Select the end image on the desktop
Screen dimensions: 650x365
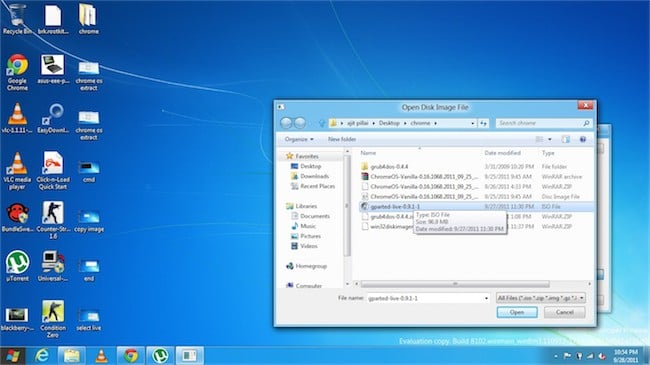click(89, 270)
